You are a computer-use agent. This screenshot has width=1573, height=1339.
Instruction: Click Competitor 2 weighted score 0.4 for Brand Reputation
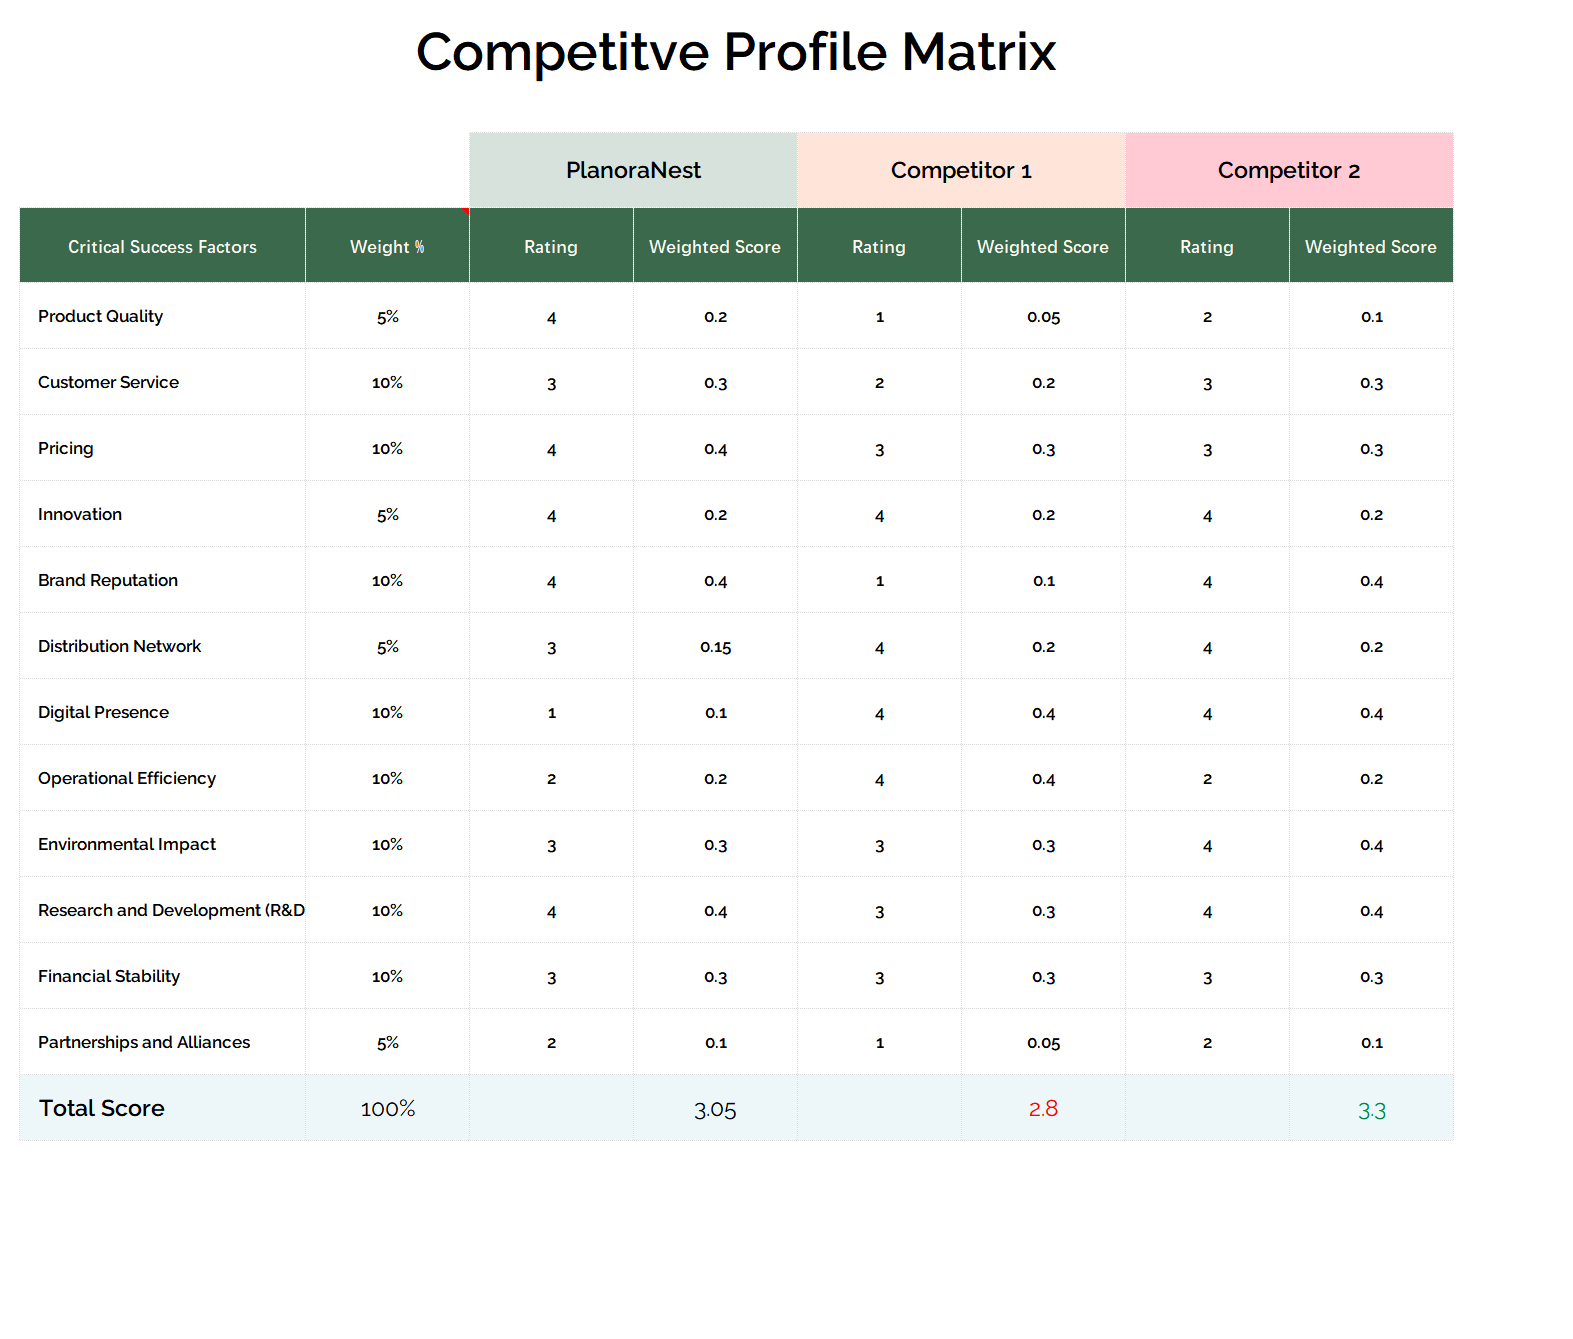pos(1372,581)
